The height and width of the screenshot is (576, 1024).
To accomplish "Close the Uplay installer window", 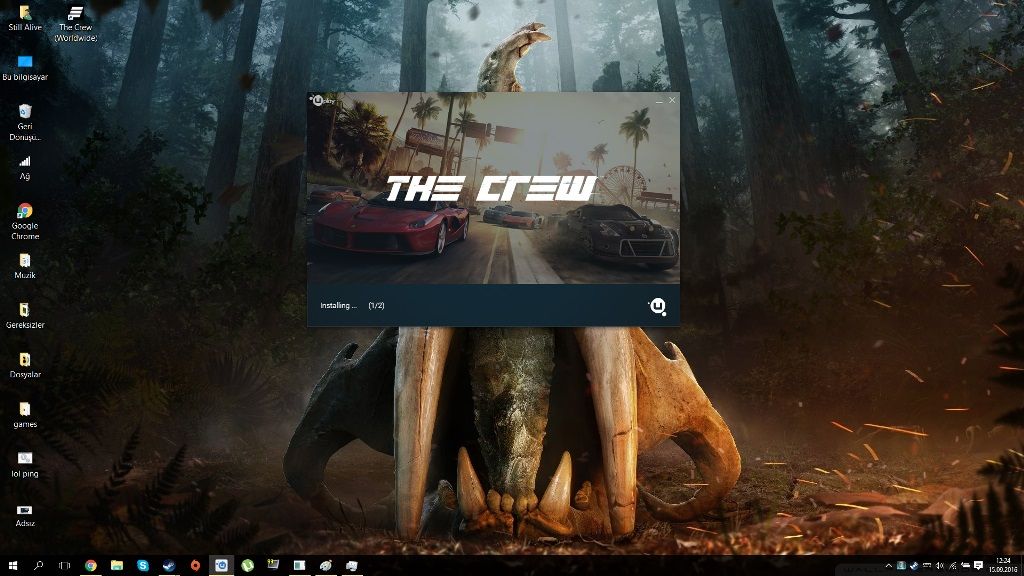I will pyautogui.click(x=672, y=101).
